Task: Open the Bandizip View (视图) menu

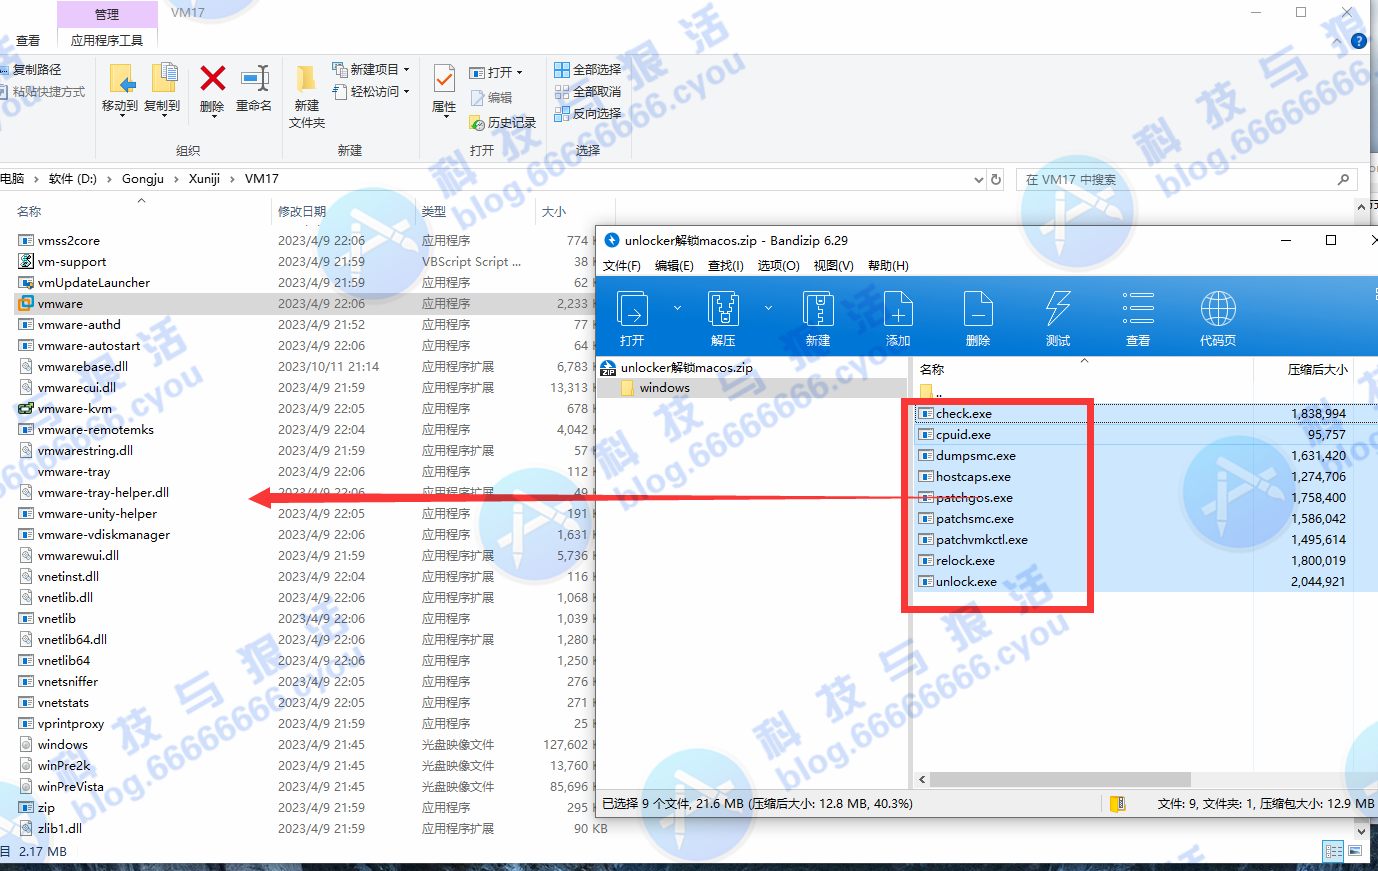Action: 833,265
